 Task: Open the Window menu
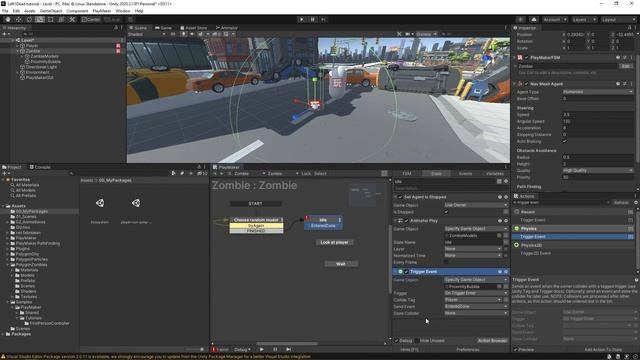click(x=123, y=11)
